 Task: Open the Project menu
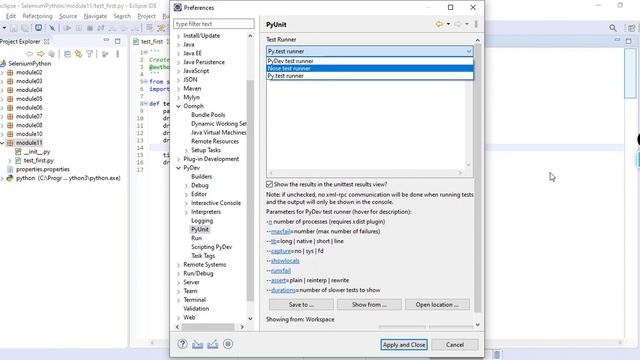click(x=147, y=16)
